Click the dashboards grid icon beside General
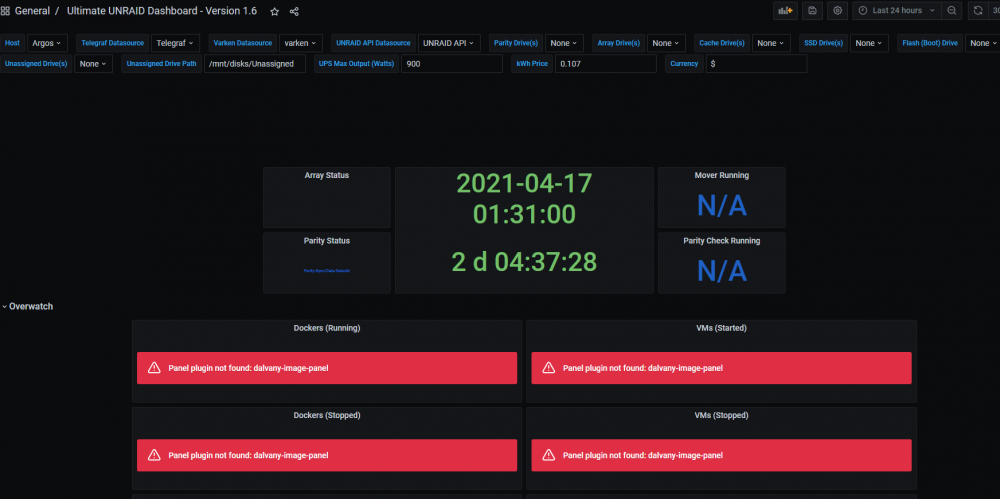 click(x=5, y=11)
